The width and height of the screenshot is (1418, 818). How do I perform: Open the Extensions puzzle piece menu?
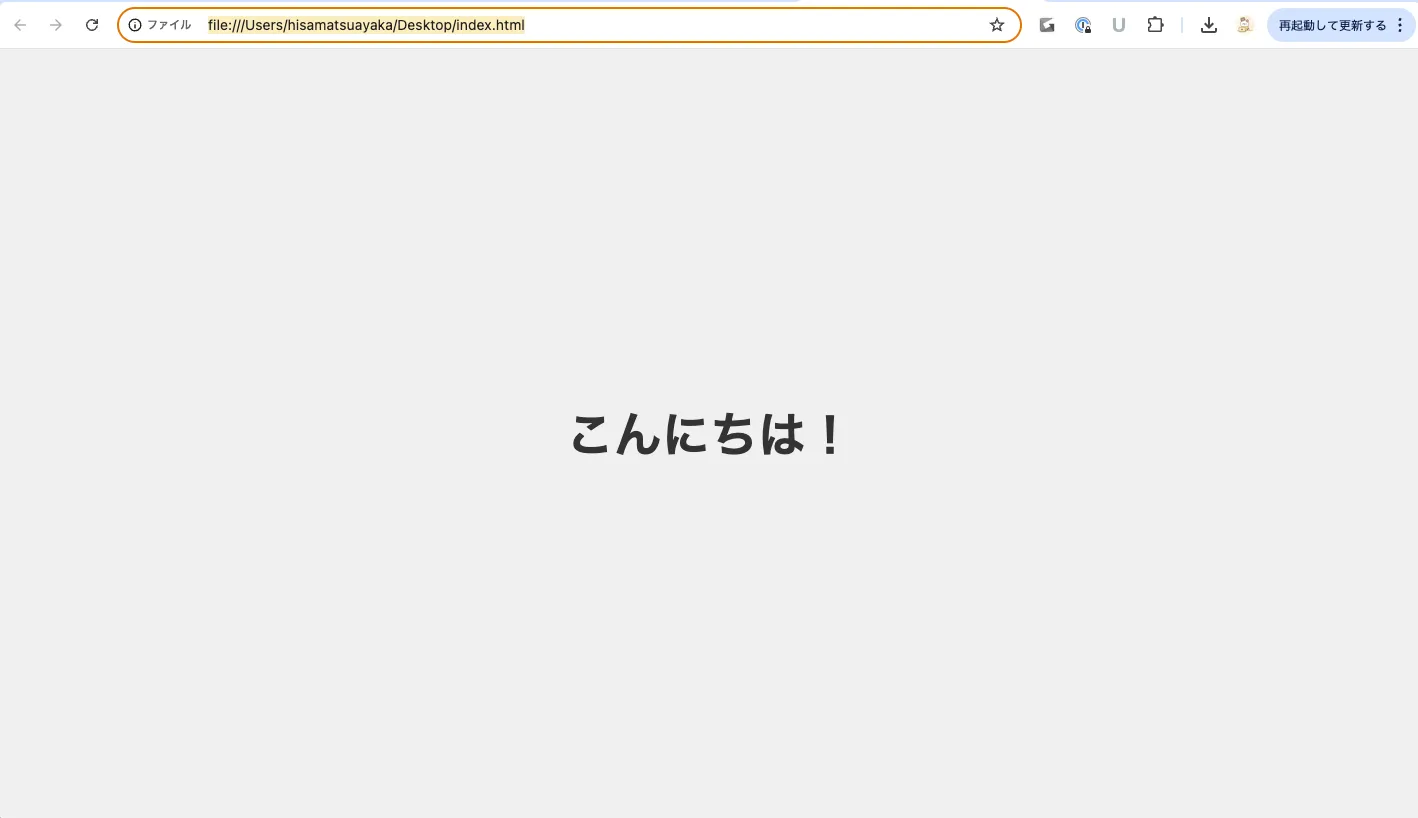(x=1155, y=25)
